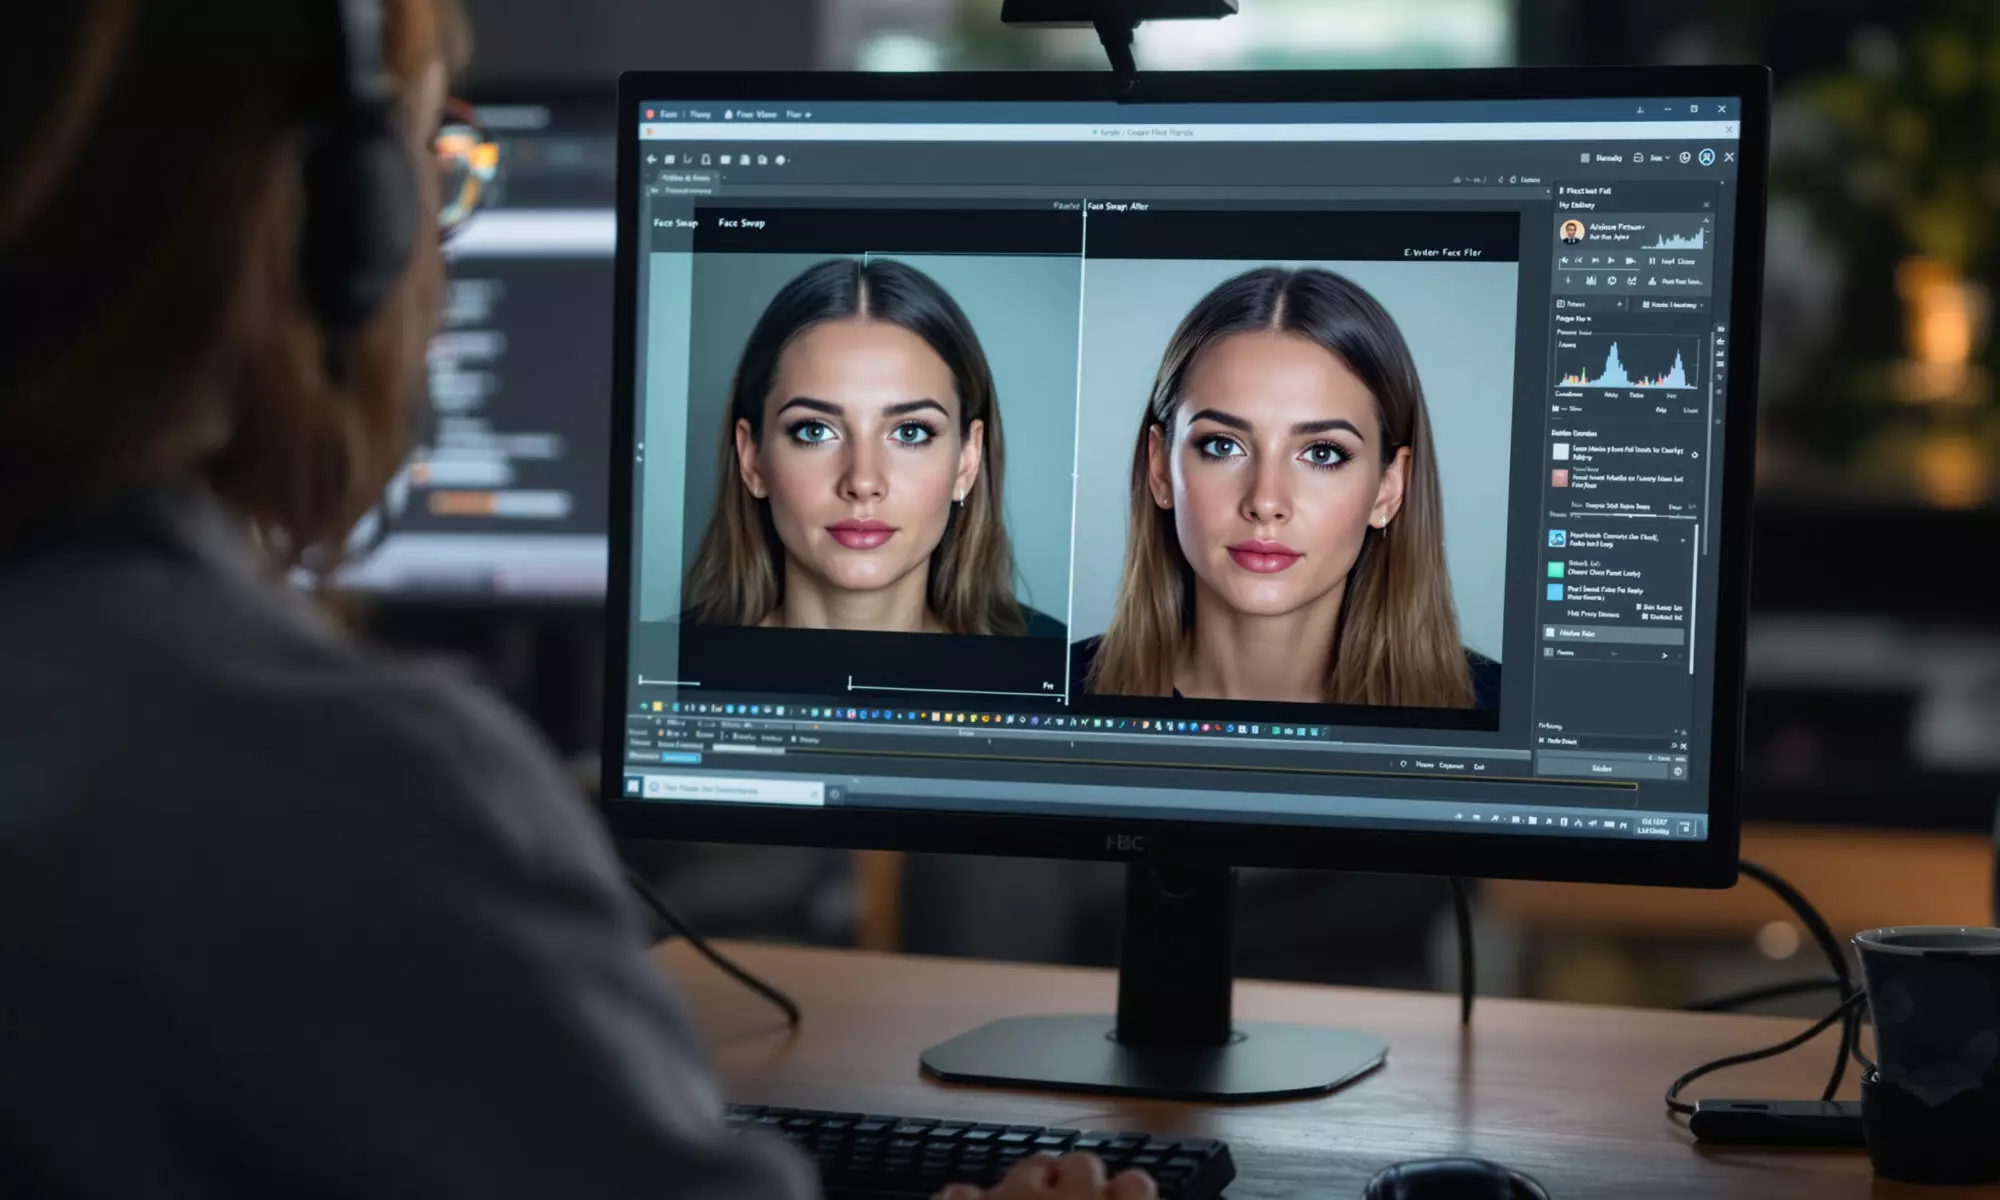Viewport: 2000px width, 1200px height.
Task: Select the 'Face Swap' label above the left portrait
Action: 741,223
